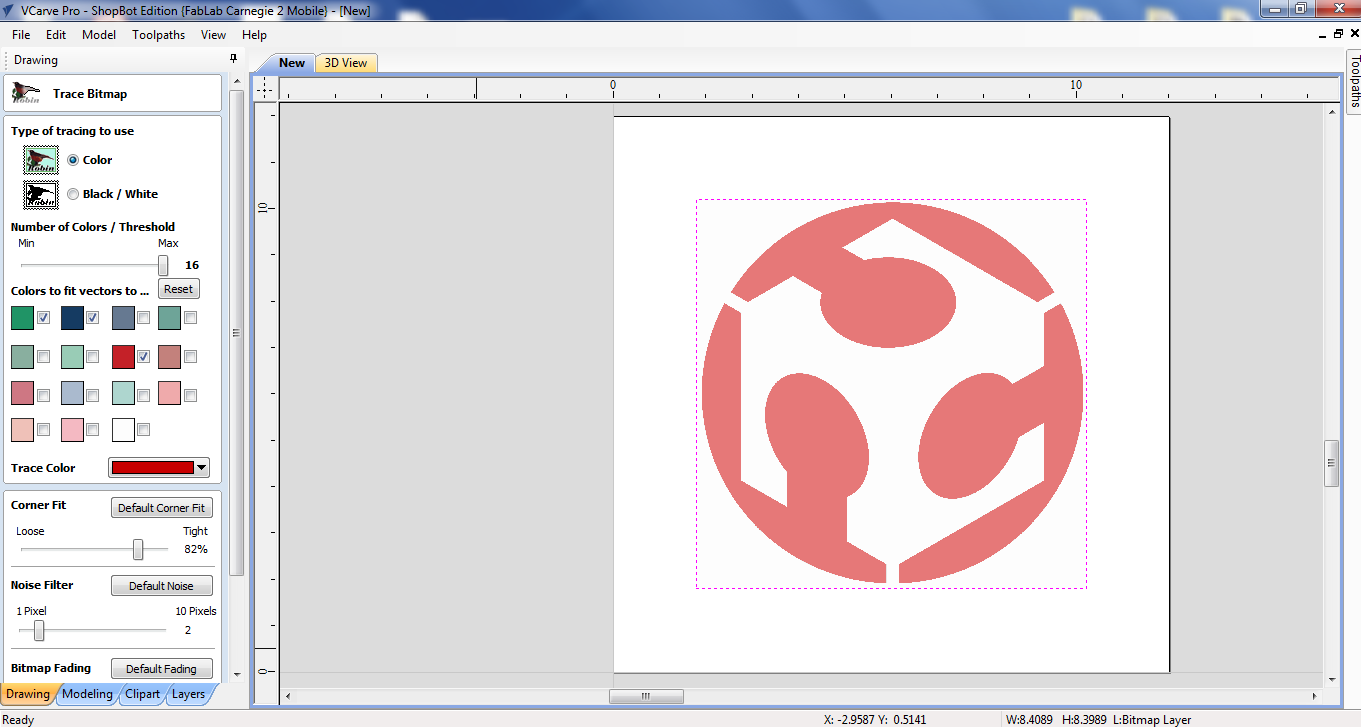1361x728 pixels.
Task: Click the Black / White robin thumbnail
Action: pos(41,194)
